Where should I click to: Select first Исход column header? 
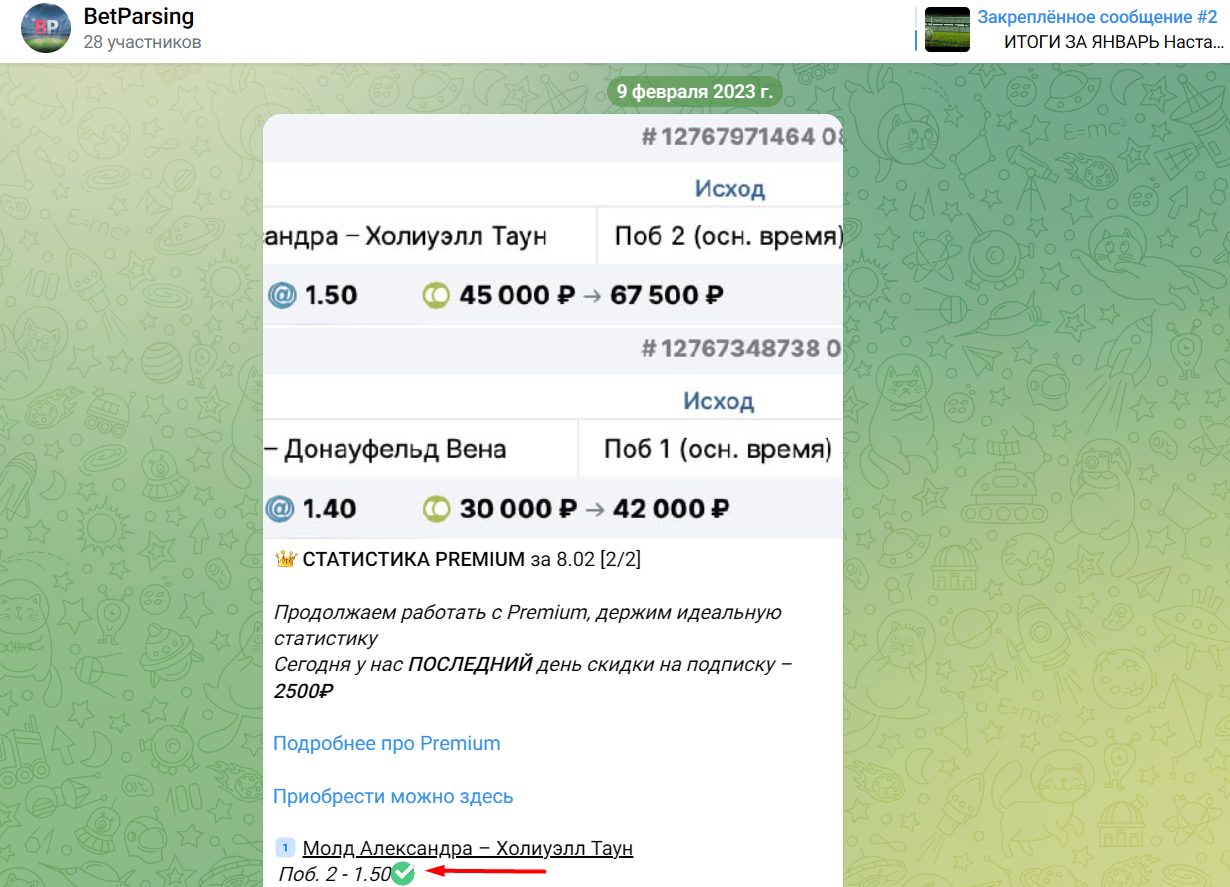730,188
